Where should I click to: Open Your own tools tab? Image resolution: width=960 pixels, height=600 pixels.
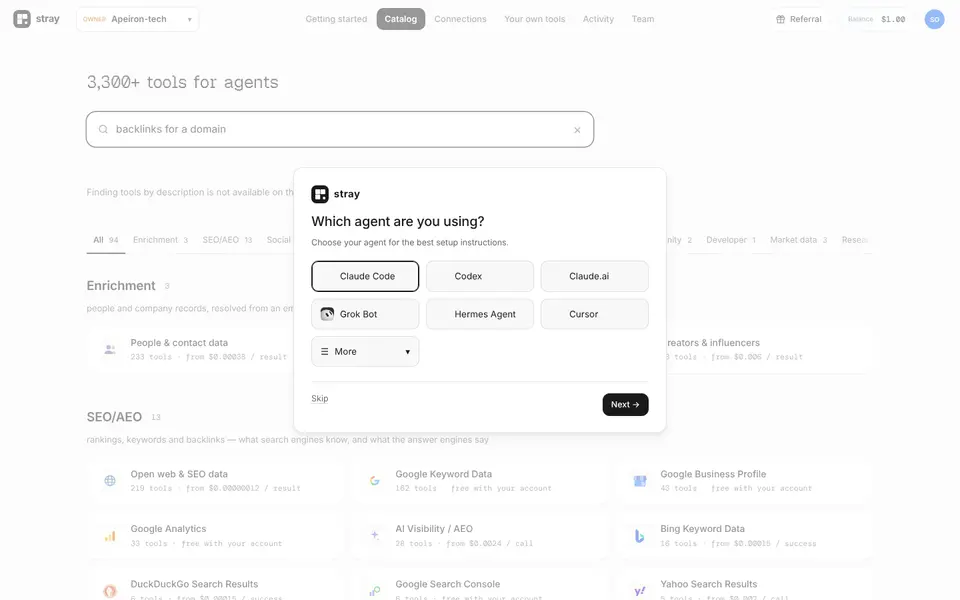pos(534,19)
